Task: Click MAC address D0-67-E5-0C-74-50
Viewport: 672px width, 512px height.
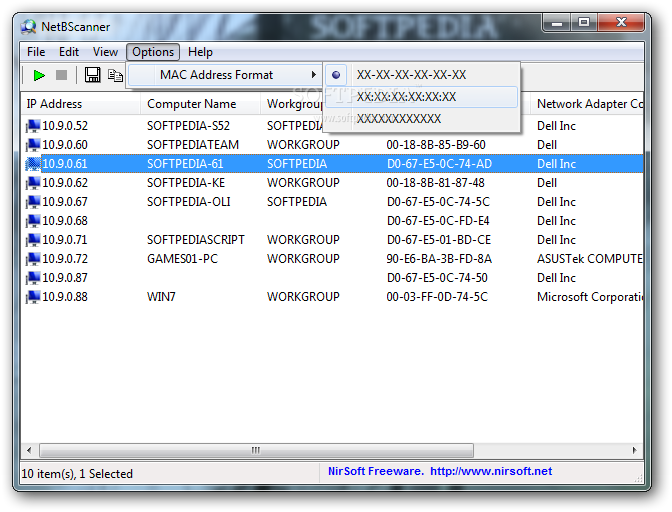Action: tap(437, 278)
